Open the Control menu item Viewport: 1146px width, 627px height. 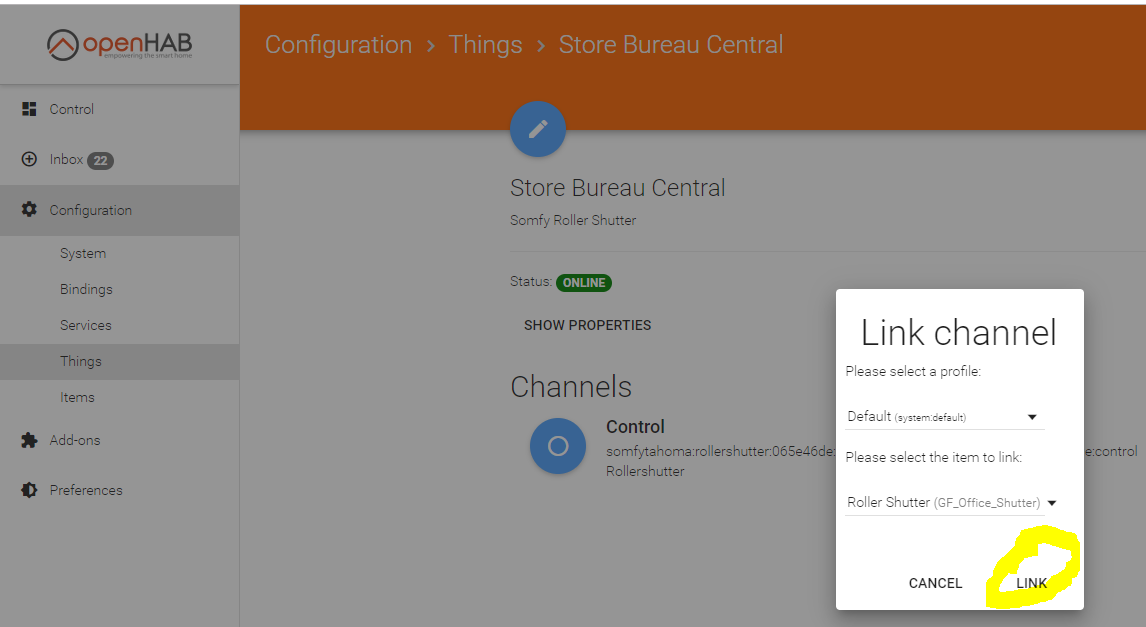click(x=120, y=109)
